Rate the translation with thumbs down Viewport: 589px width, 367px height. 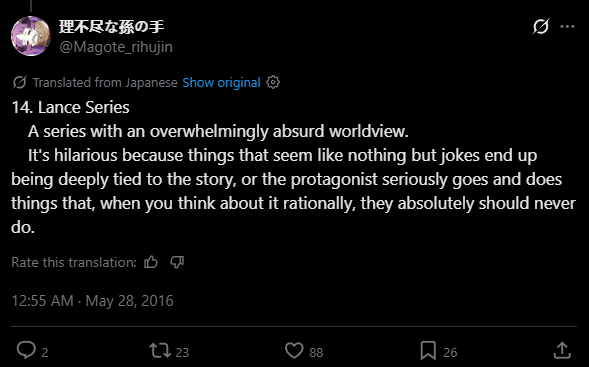pyautogui.click(x=177, y=262)
